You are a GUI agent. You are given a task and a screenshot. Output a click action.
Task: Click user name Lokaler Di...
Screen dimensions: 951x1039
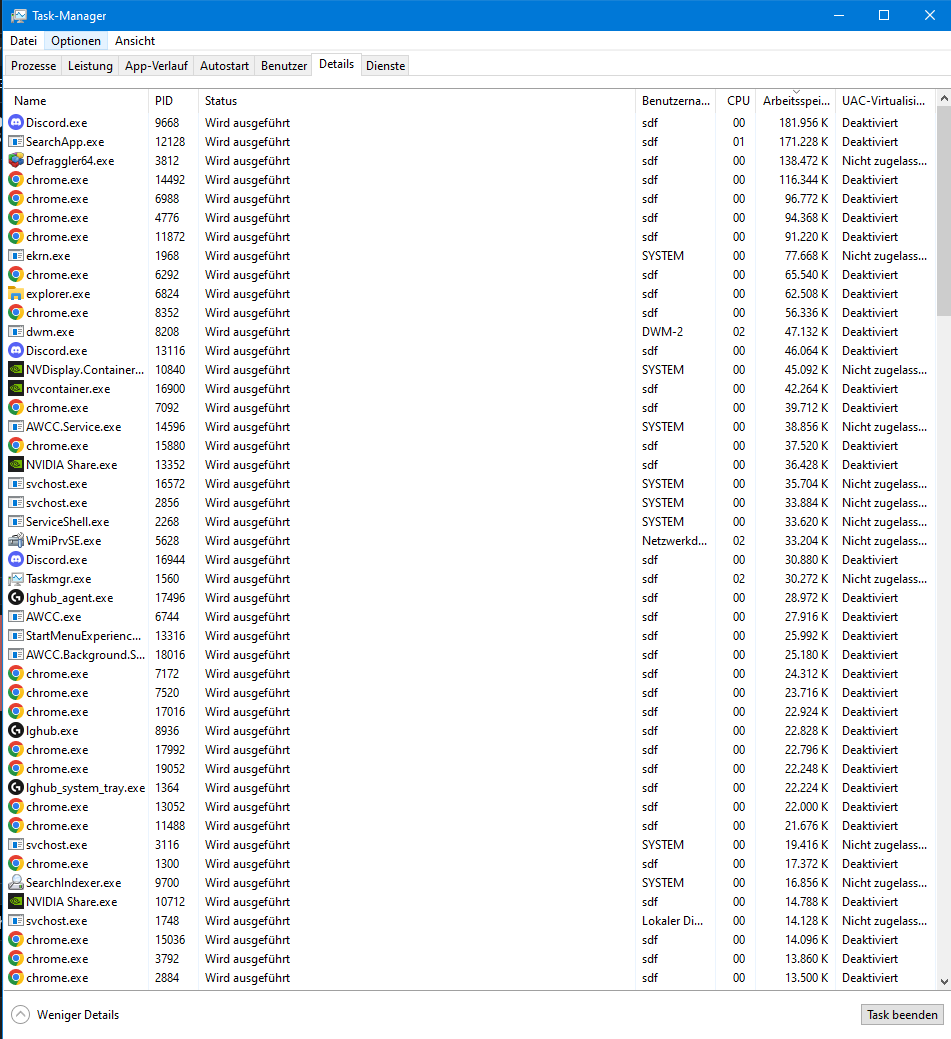(x=672, y=921)
